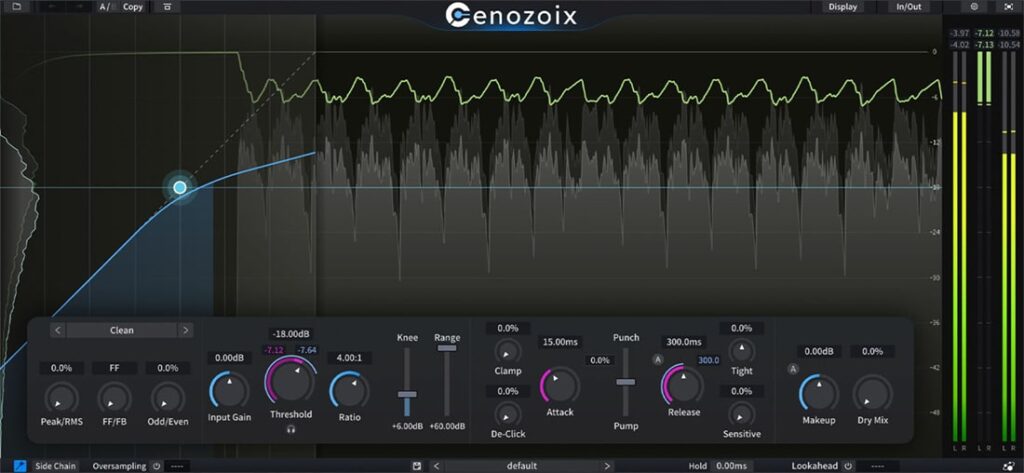This screenshot has width=1024, height=473.
Task: Edit the De-Click 0.0% value
Action: [x=508, y=391]
